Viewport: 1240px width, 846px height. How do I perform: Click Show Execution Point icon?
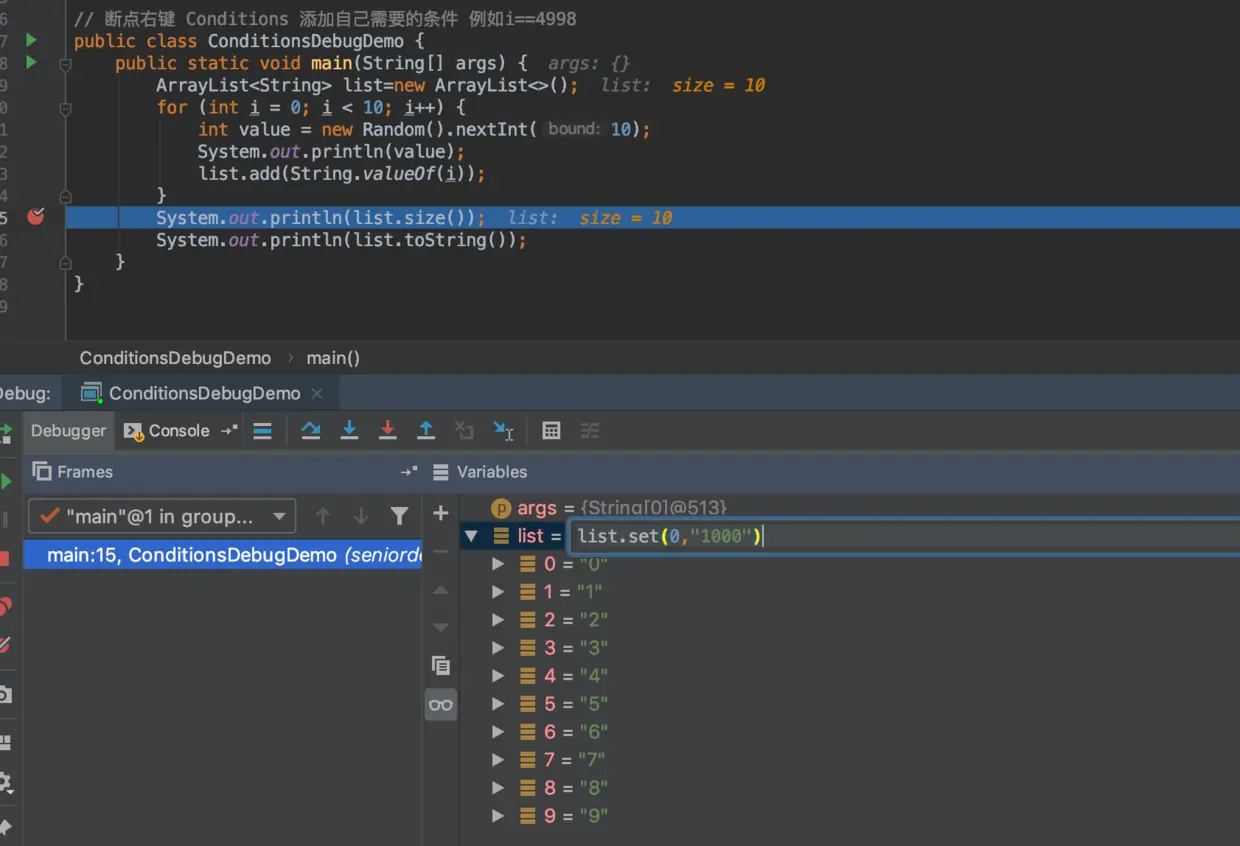[x=262, y=431]
